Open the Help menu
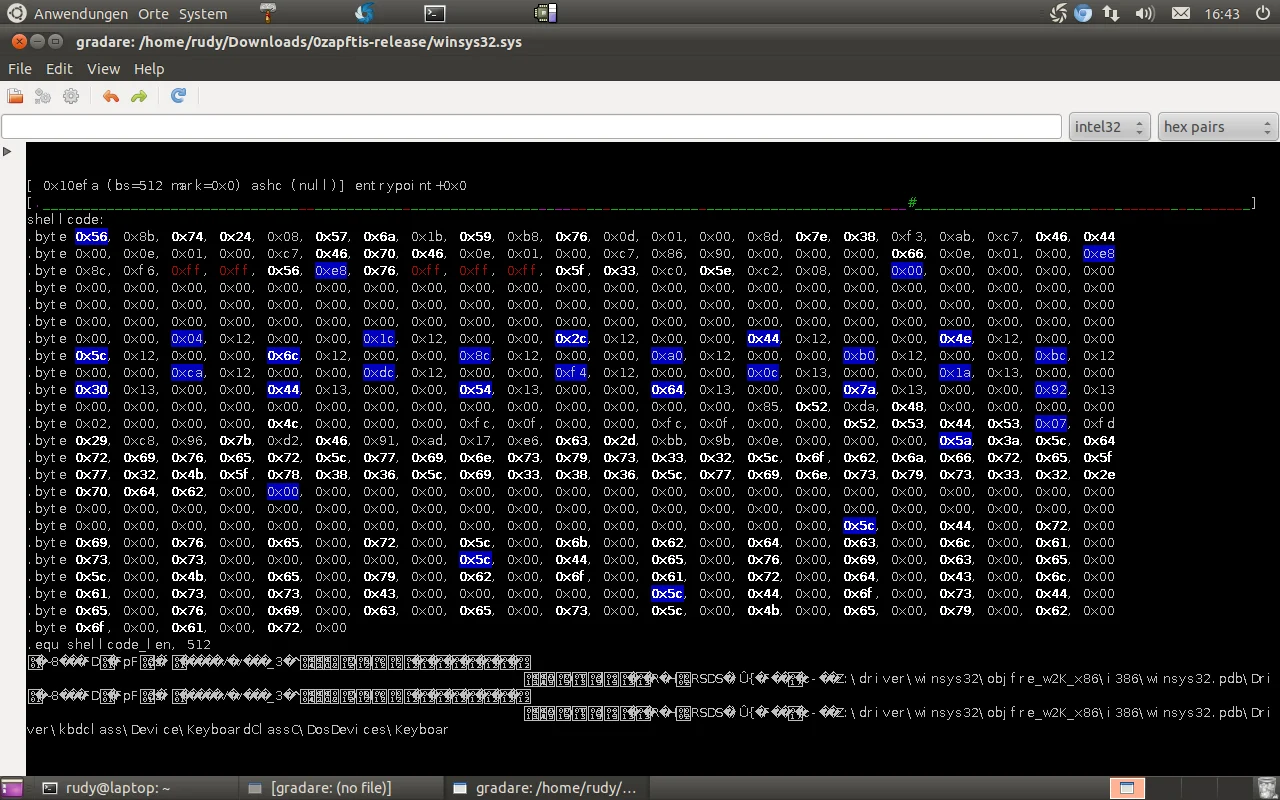This screenshot has width=1280, height=800. [149, 69]
